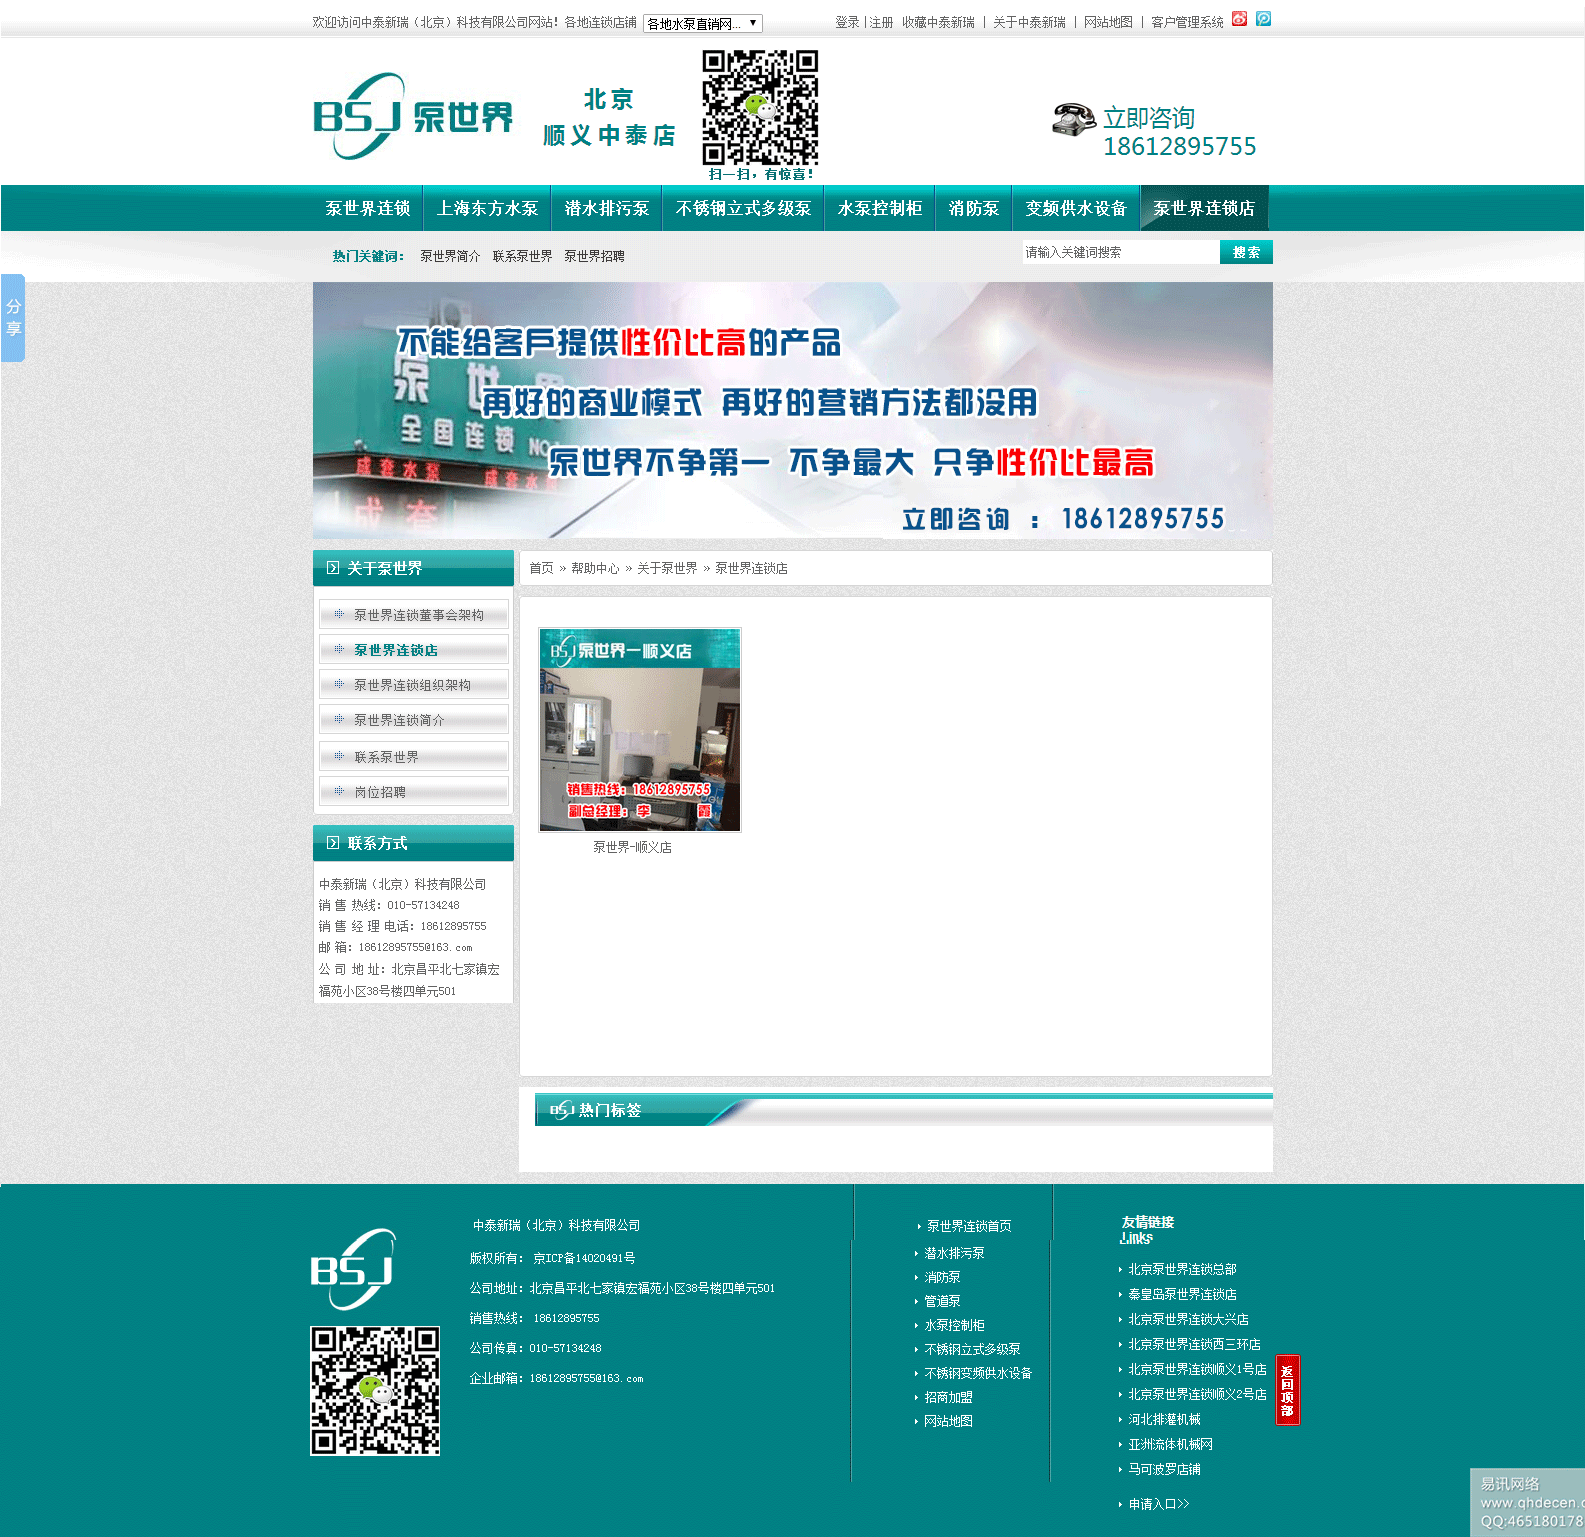Open the 水泵控制柜 navigation item
This screenshot has width=1585, height=1537.
pyautogui.click(x=880, y=208)
